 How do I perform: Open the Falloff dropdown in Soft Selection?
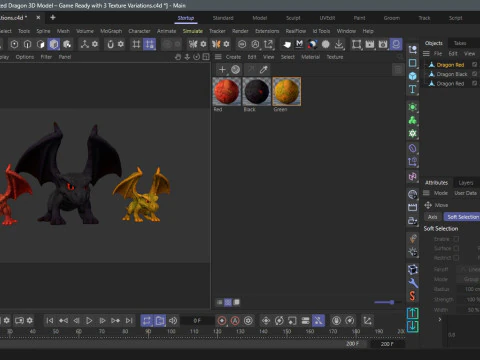click(x=468, y=269)
